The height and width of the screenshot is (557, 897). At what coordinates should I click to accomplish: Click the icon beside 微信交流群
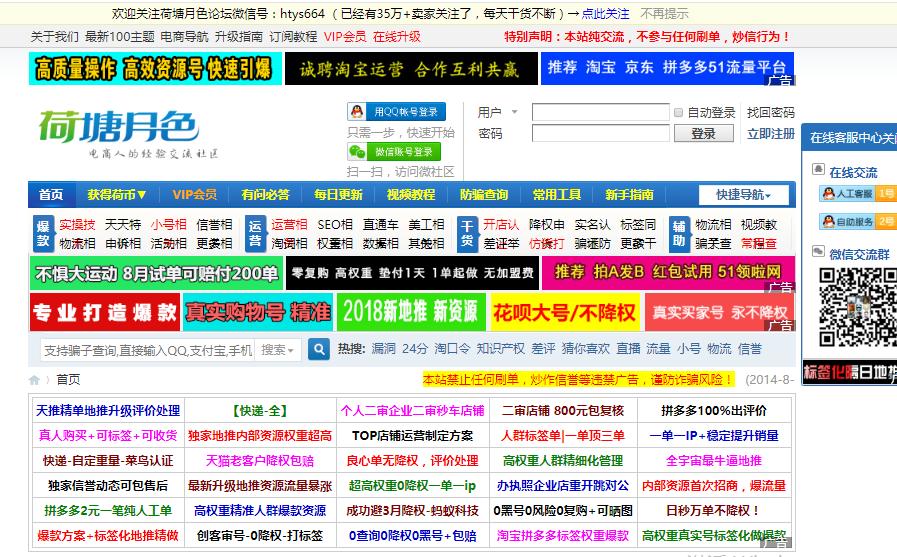click(x=819, y=251)
